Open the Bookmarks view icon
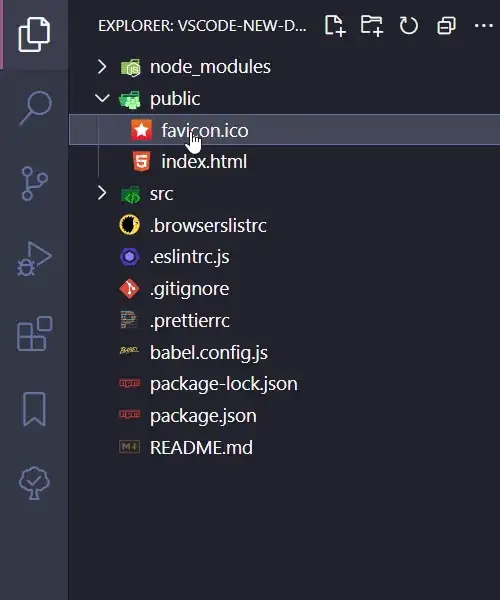Viewport: 500px width, 600px height. (34, 409)
